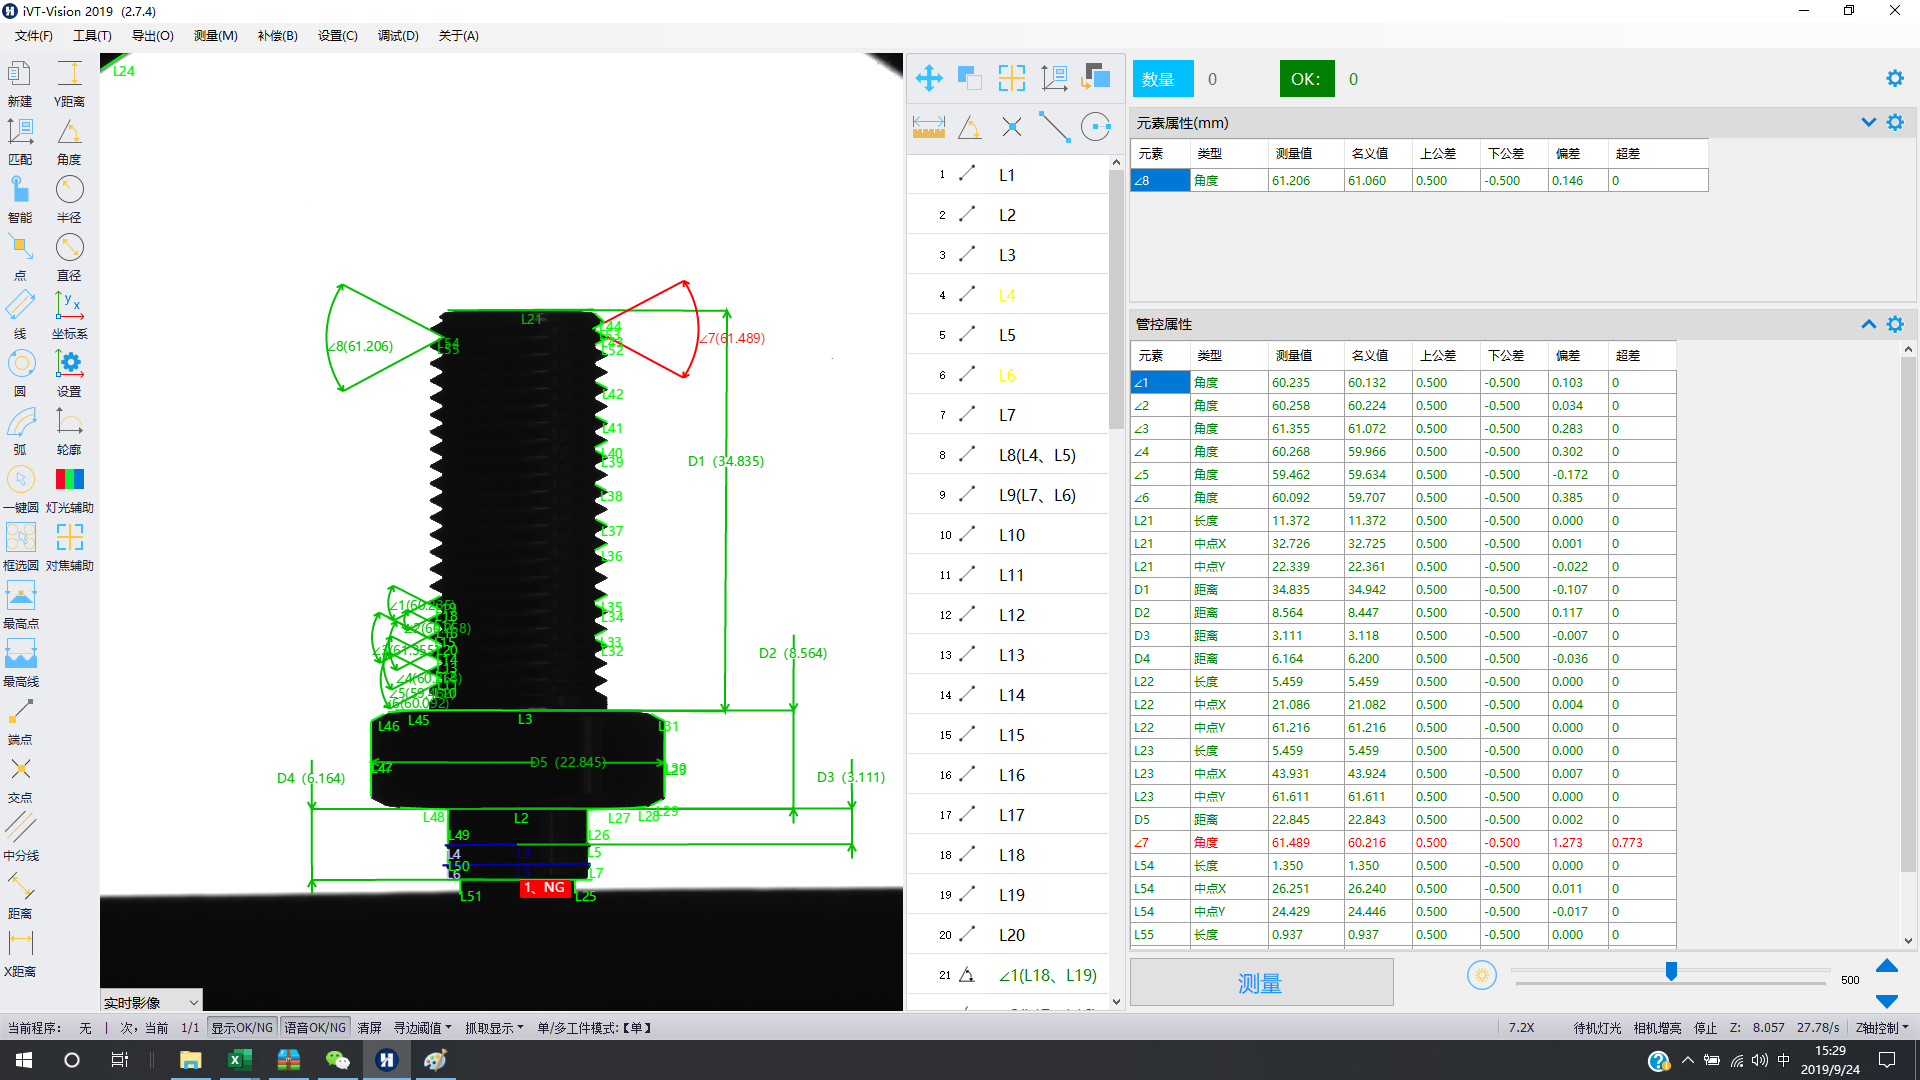Select the 角度 (Angle) tool

[69, 132]
